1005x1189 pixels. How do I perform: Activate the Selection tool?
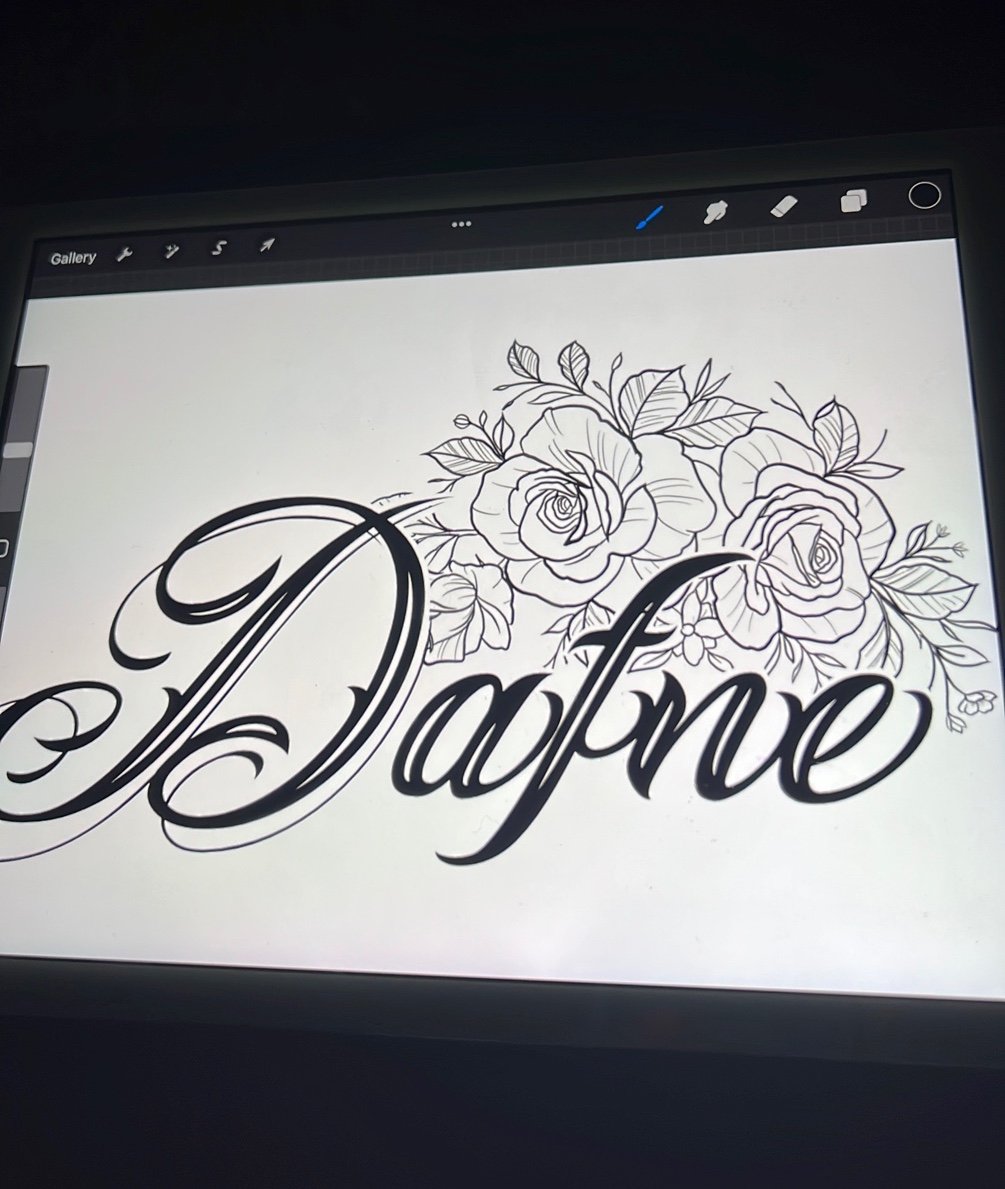coord(219,248)
